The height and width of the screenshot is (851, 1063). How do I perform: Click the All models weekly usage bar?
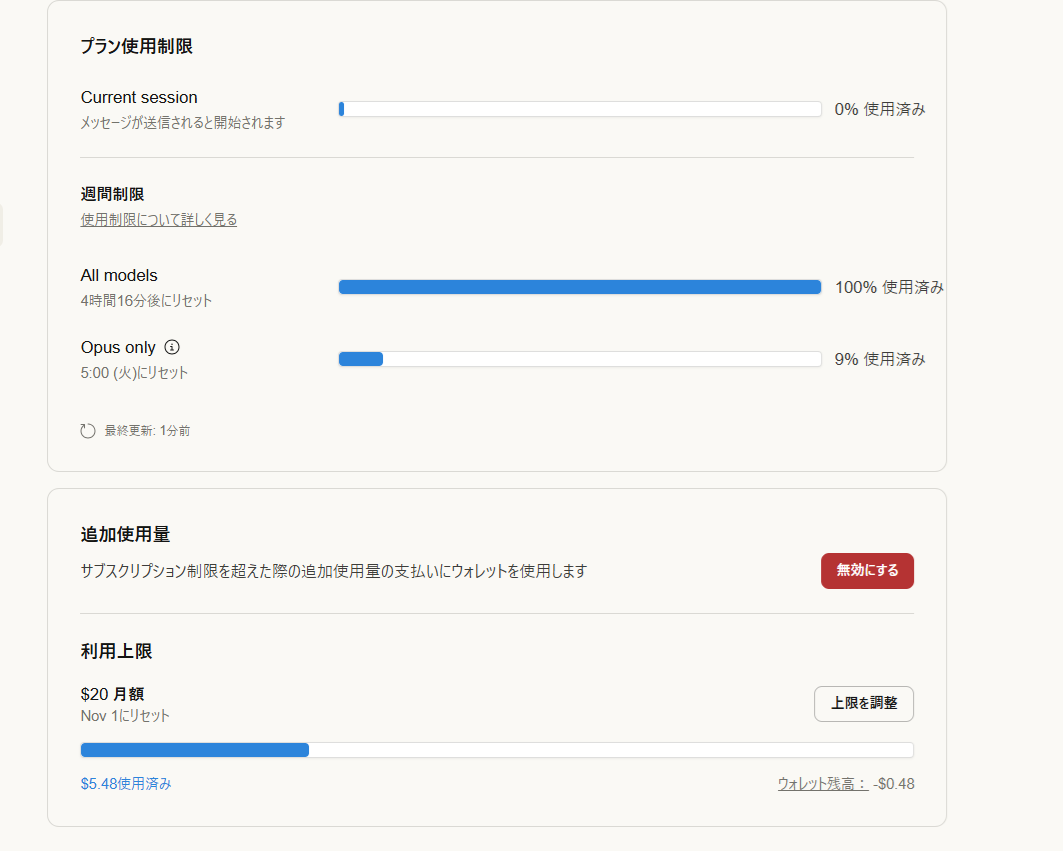[580, 287]
